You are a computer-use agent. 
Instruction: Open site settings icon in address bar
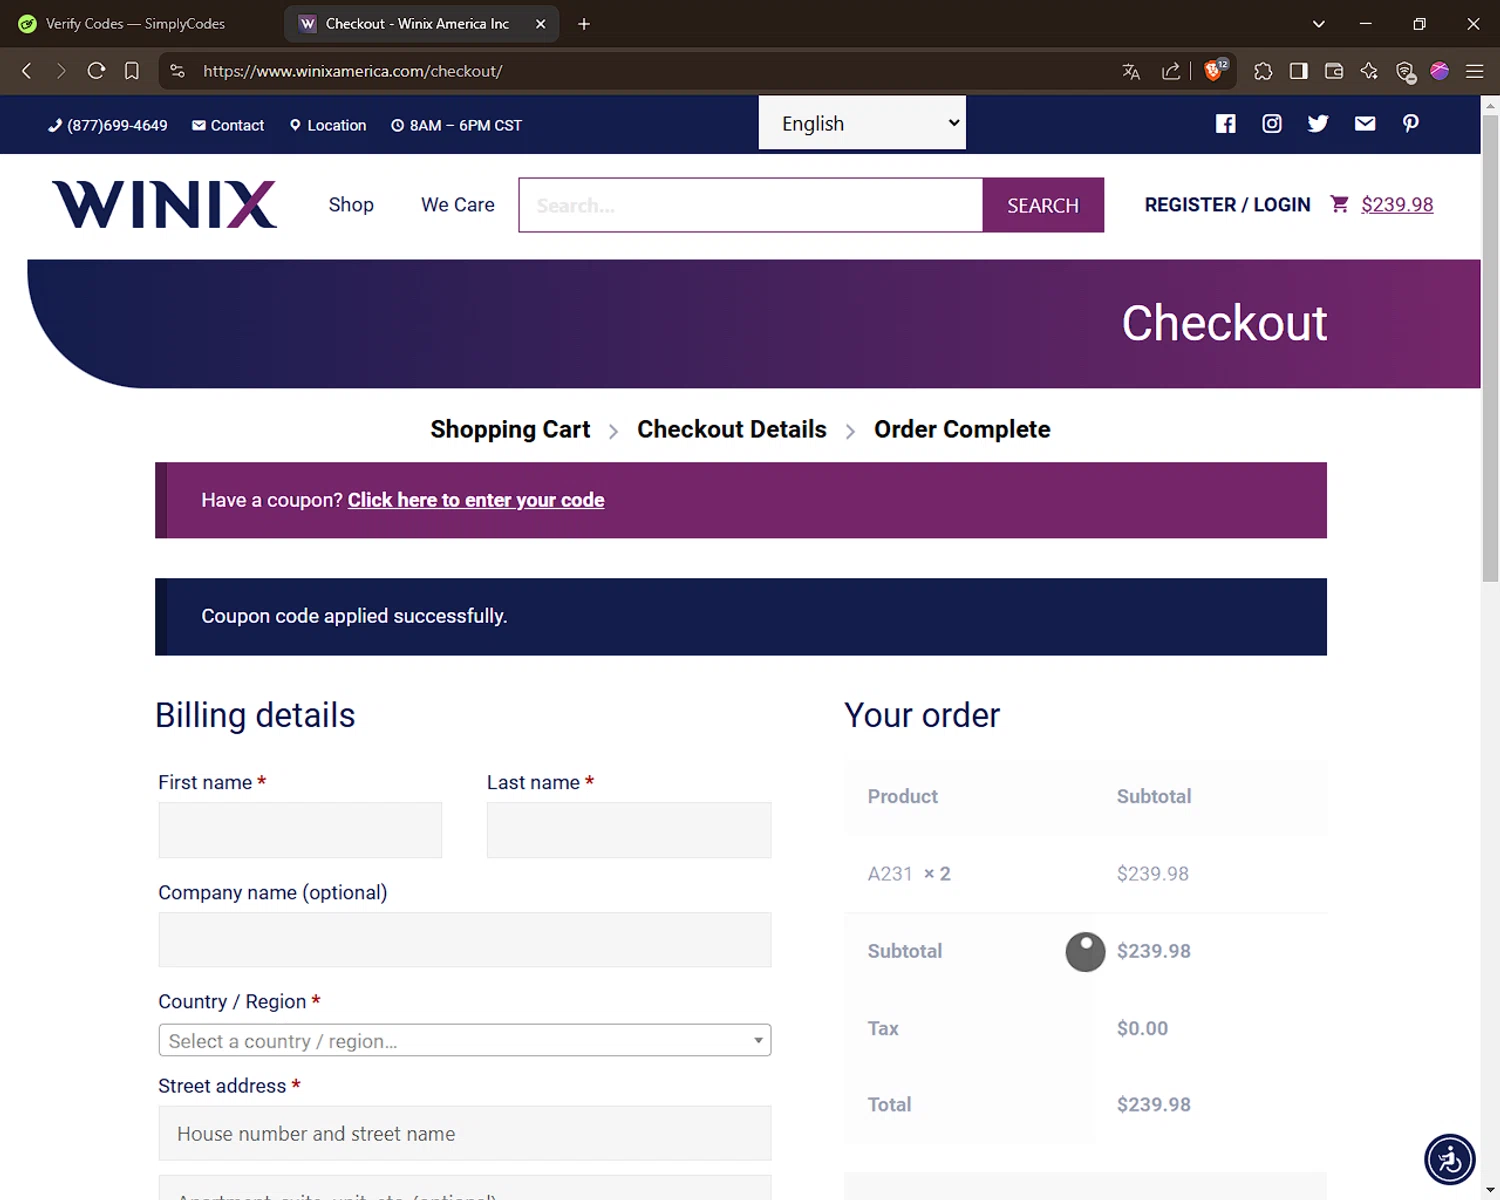click(x=178, y=71)
